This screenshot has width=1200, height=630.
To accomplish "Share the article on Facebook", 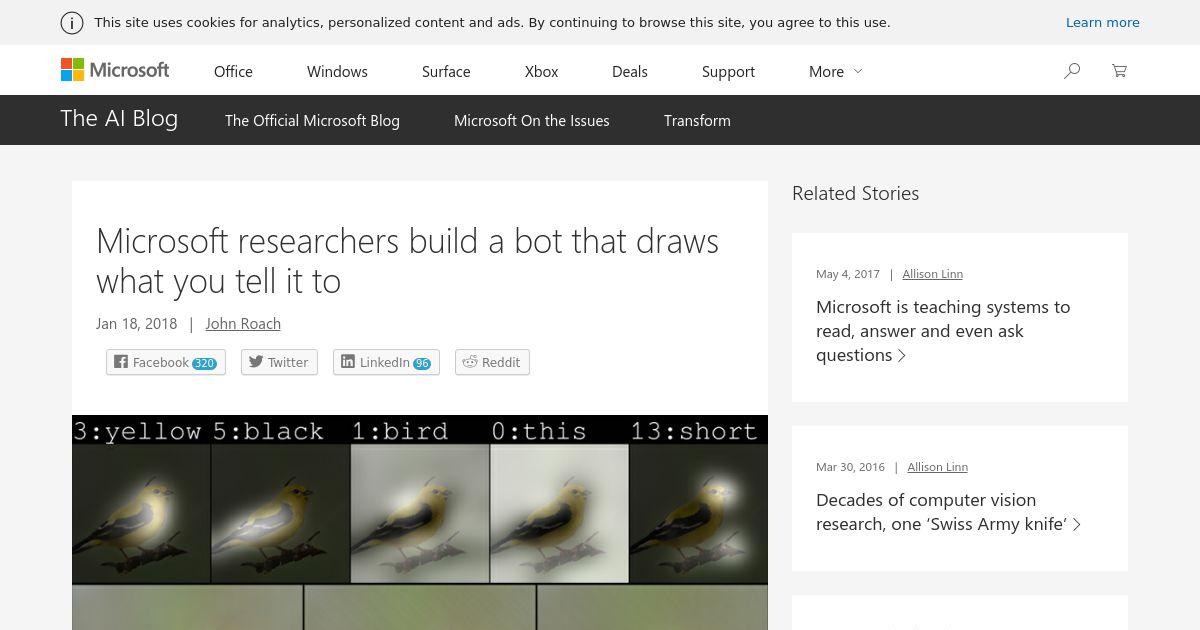I will [166, 362].
